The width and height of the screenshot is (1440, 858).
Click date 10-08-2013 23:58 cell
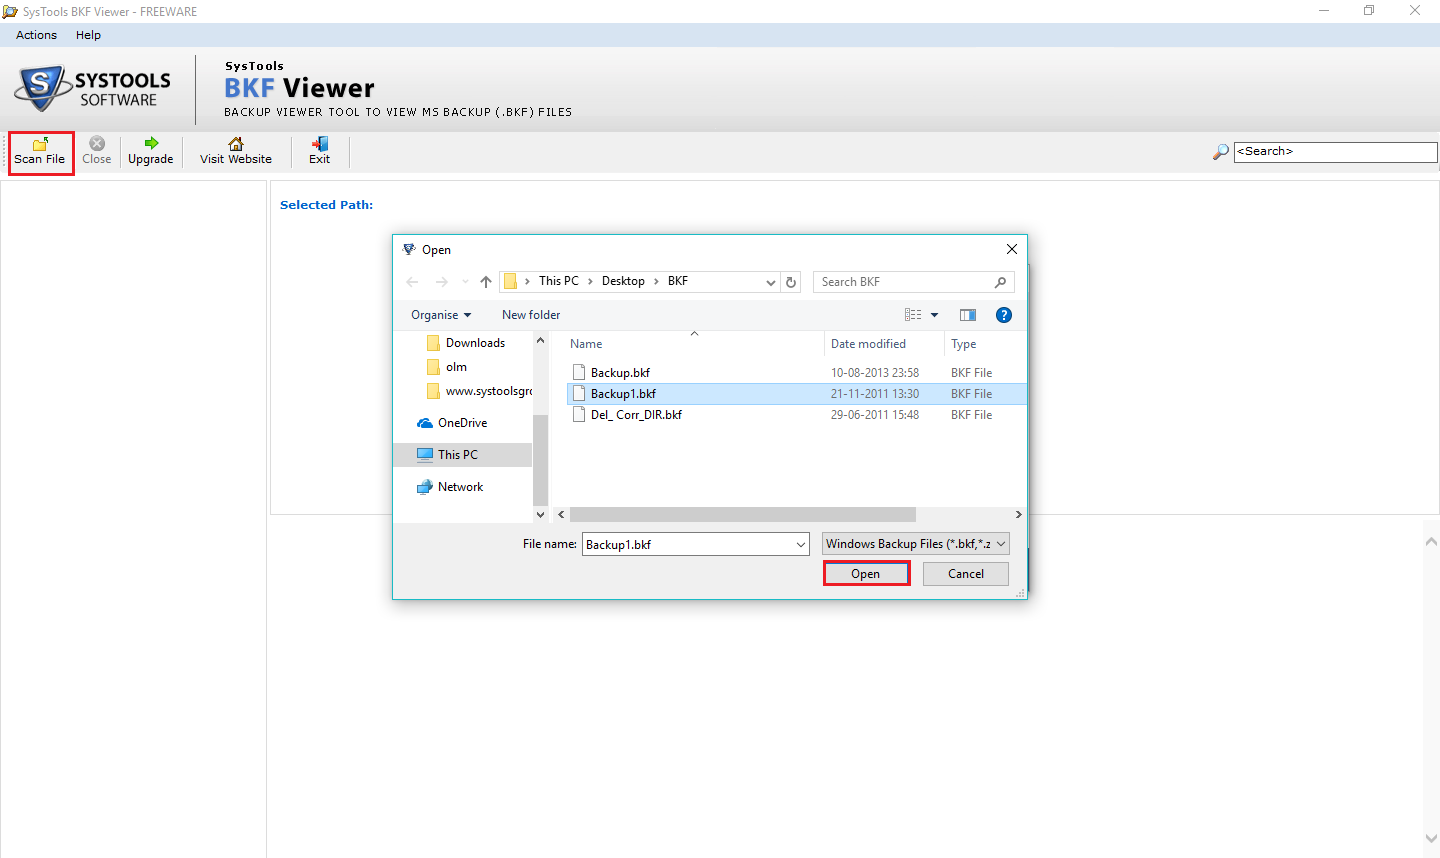tap(875, 373)
